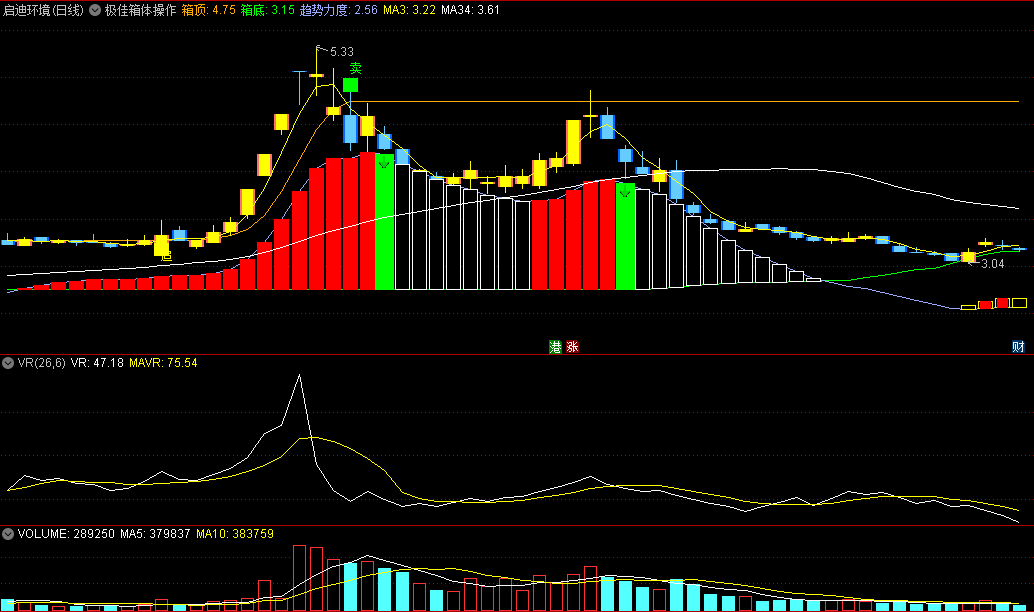The width and height of the screenshot is (1034, 612).
Task: Click the orange horizontal box-top line
Action: (x=684, y=102)
